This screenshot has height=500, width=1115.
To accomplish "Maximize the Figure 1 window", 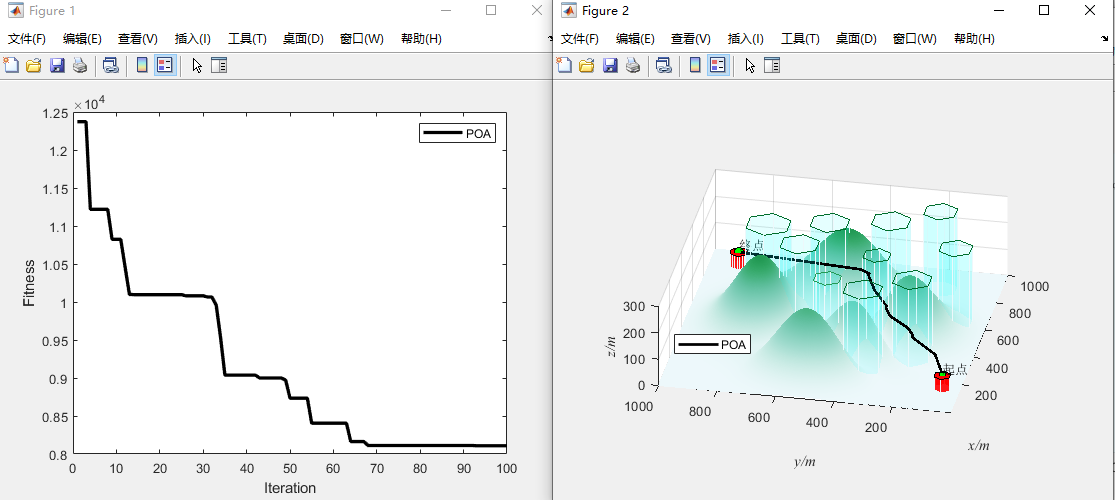I will (x=490, y=10).
